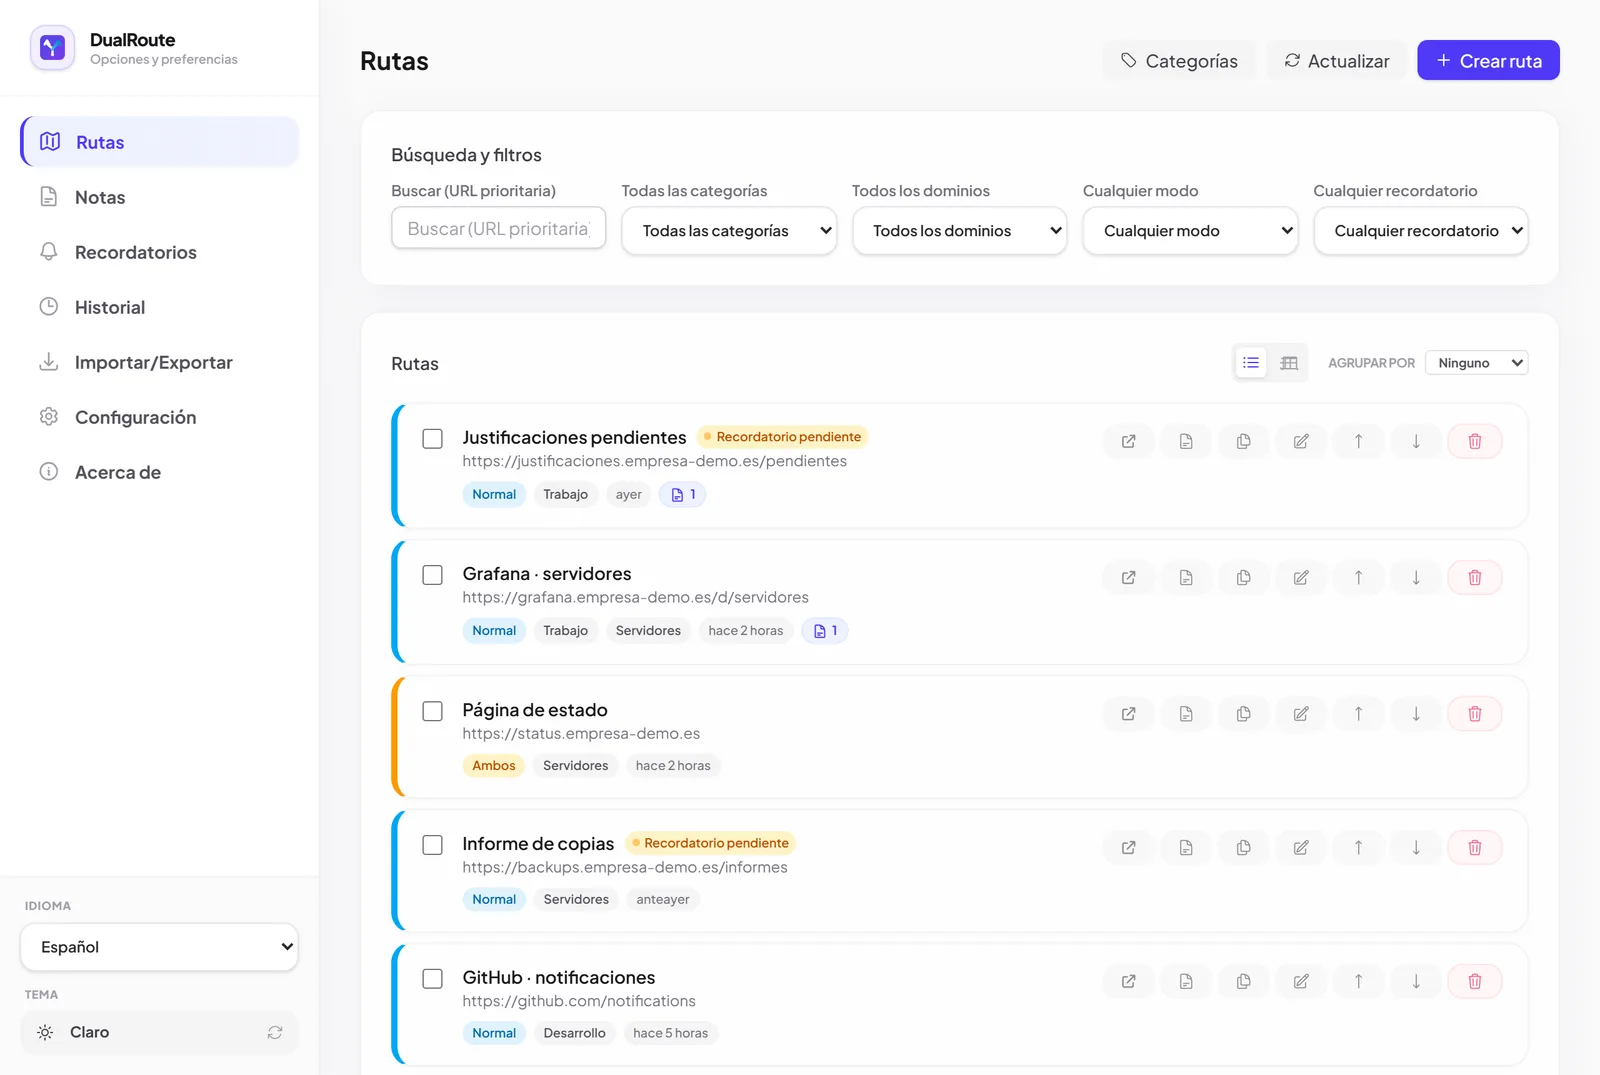Image resolution: width=1600 pixels, height=1075 pixels.
Task: Select the GitHub notificaciones checkbox
Action: point(432,979)
